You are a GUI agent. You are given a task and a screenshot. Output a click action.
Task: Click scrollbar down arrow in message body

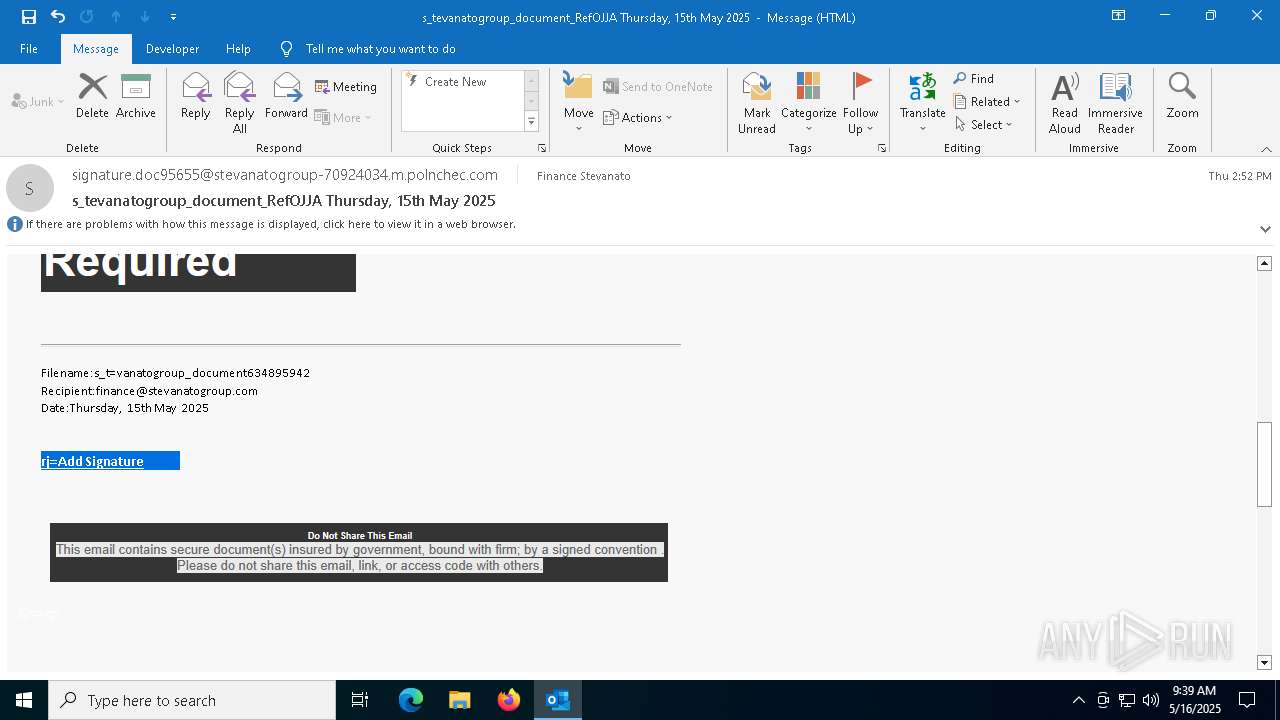point(1264,662)
